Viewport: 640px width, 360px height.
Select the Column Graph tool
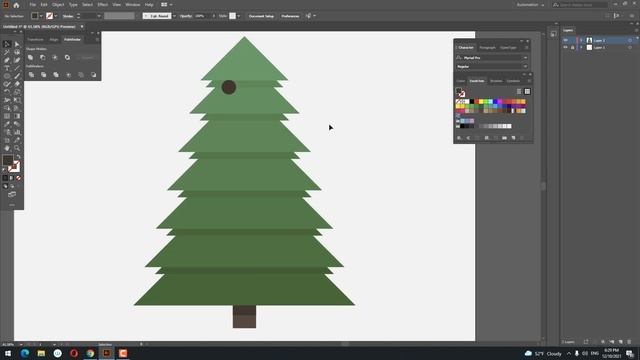coord(17,132)
